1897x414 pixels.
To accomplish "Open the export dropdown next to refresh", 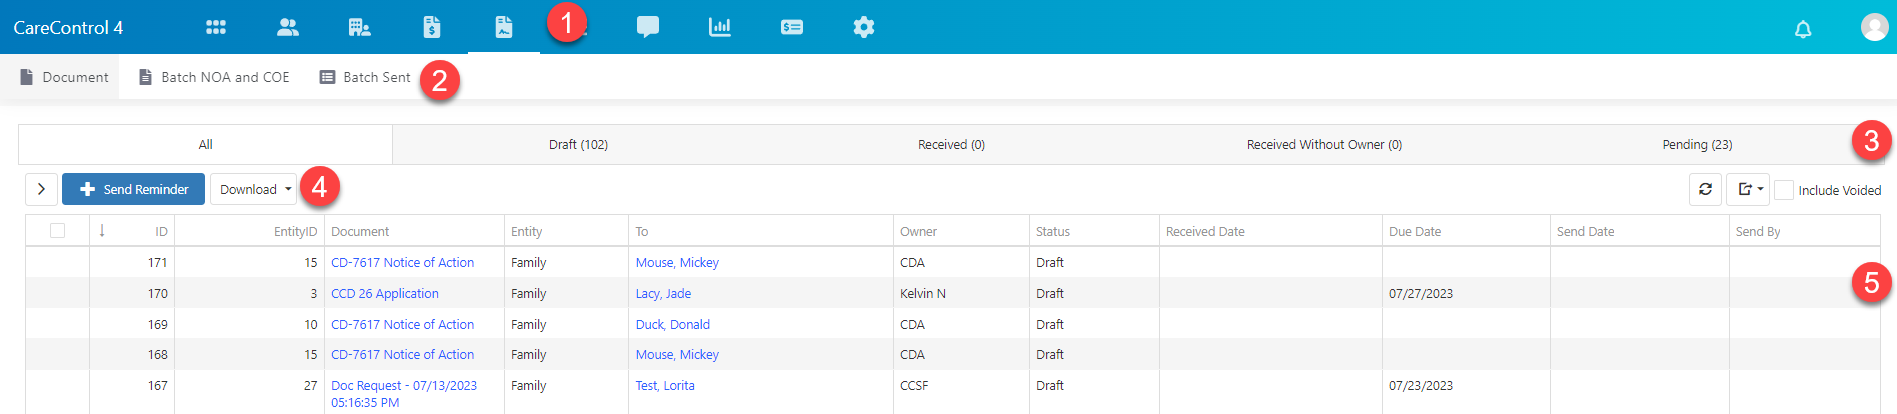I will pyautogui.click(x=1748, y=189).
